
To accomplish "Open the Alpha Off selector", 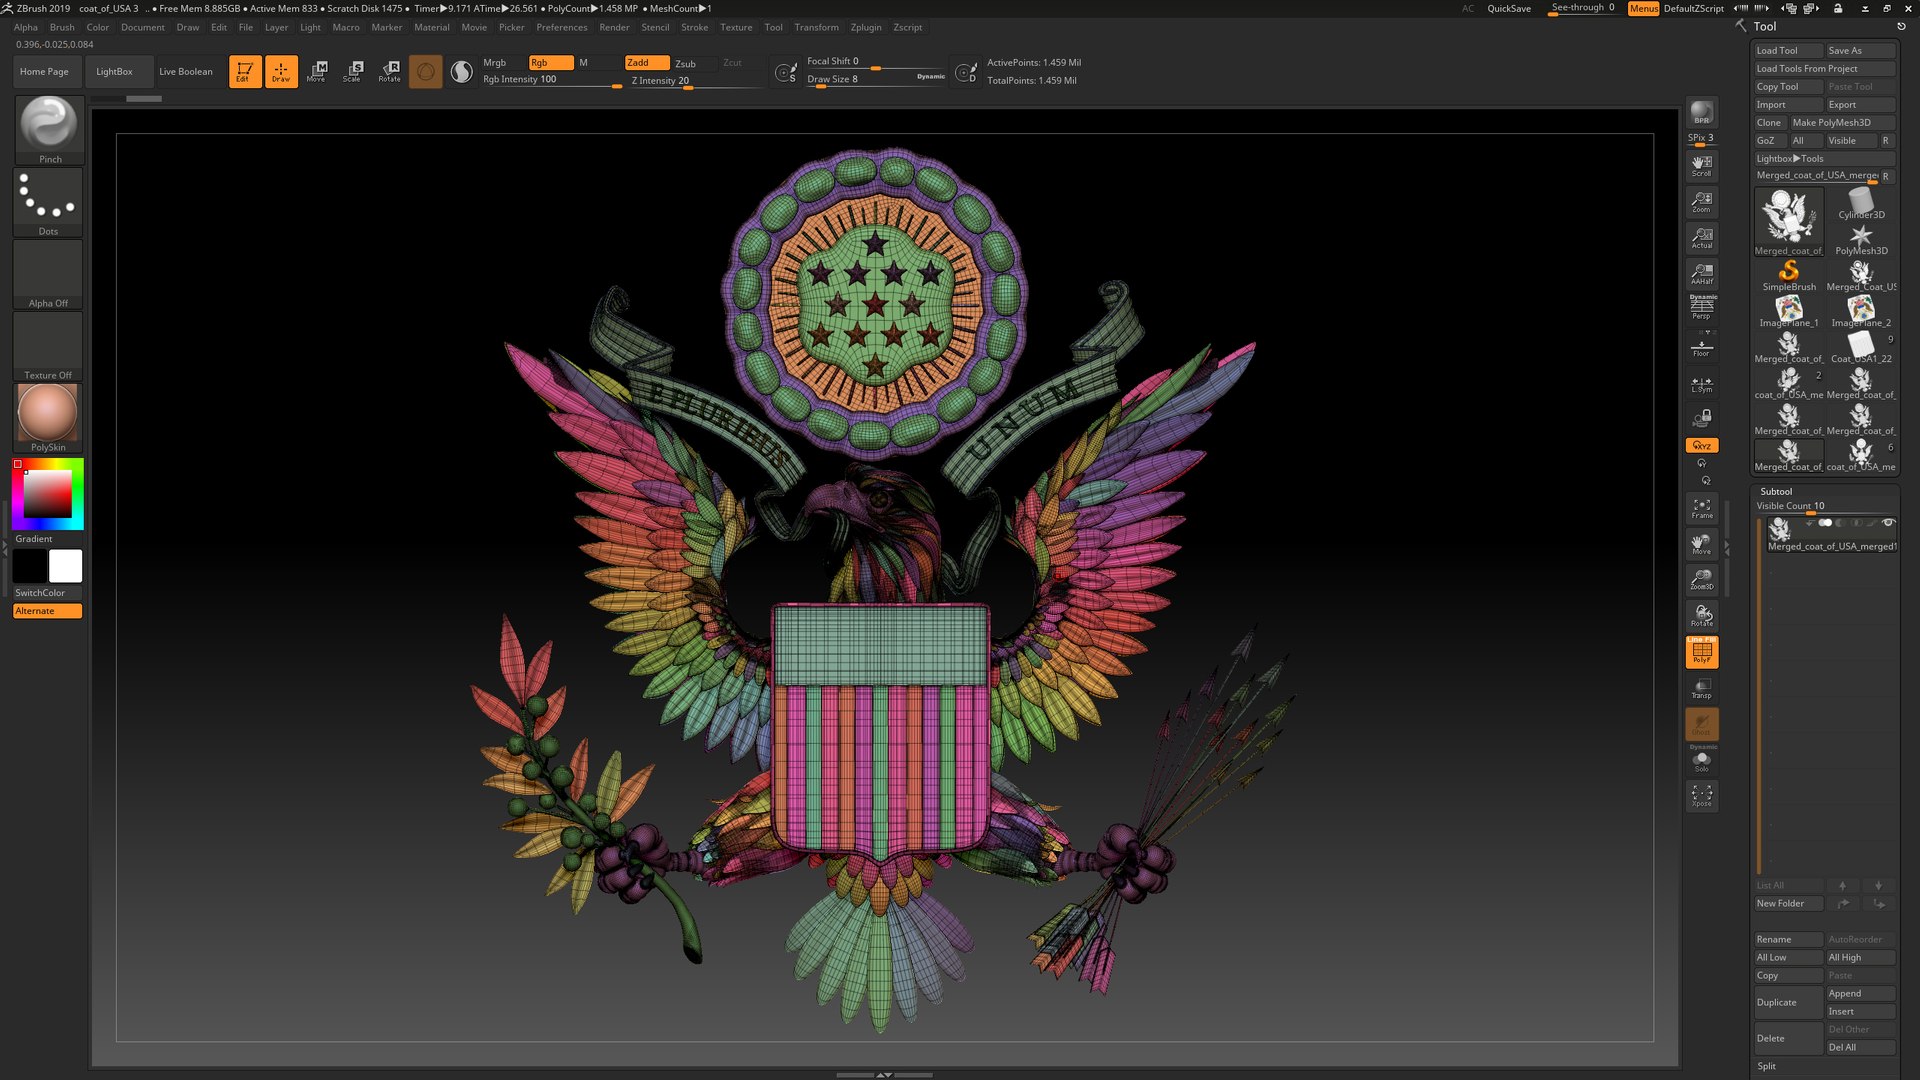I will 48,274.
